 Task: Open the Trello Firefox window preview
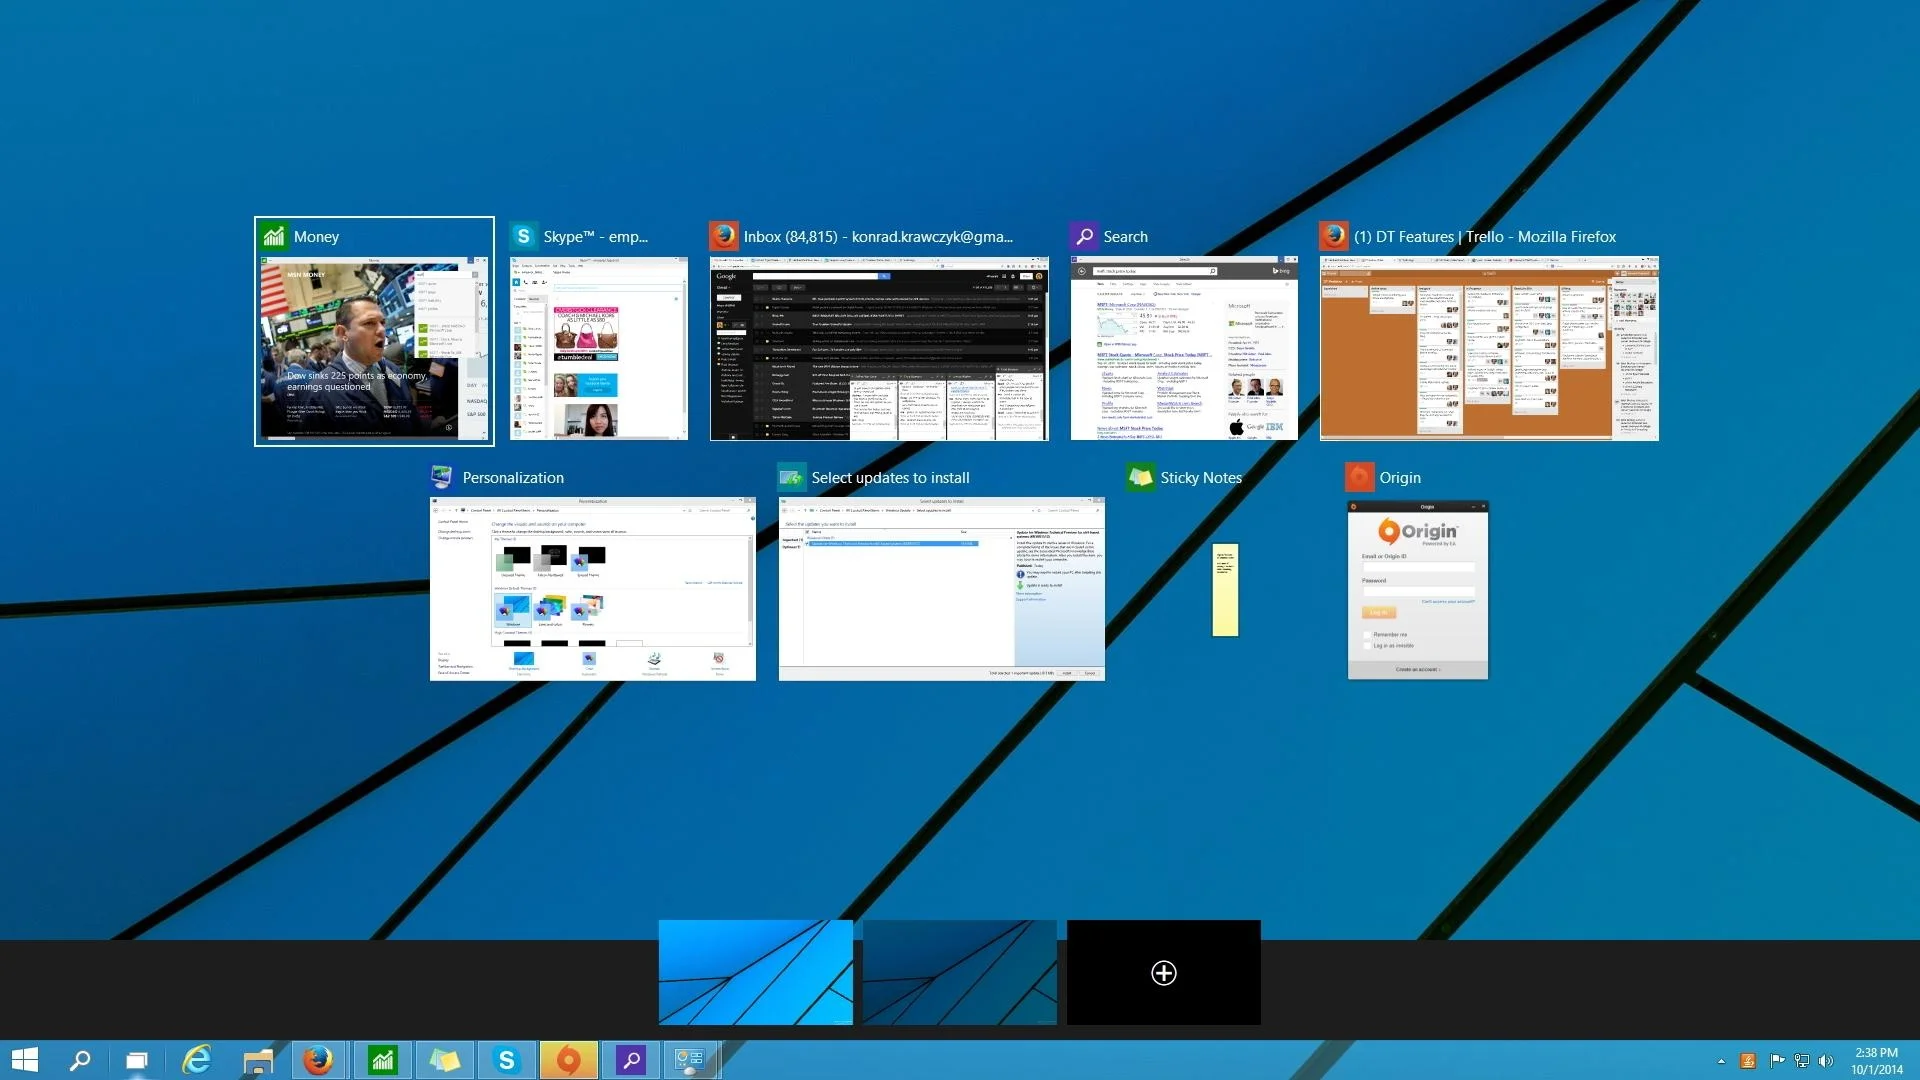(1488, 348)
